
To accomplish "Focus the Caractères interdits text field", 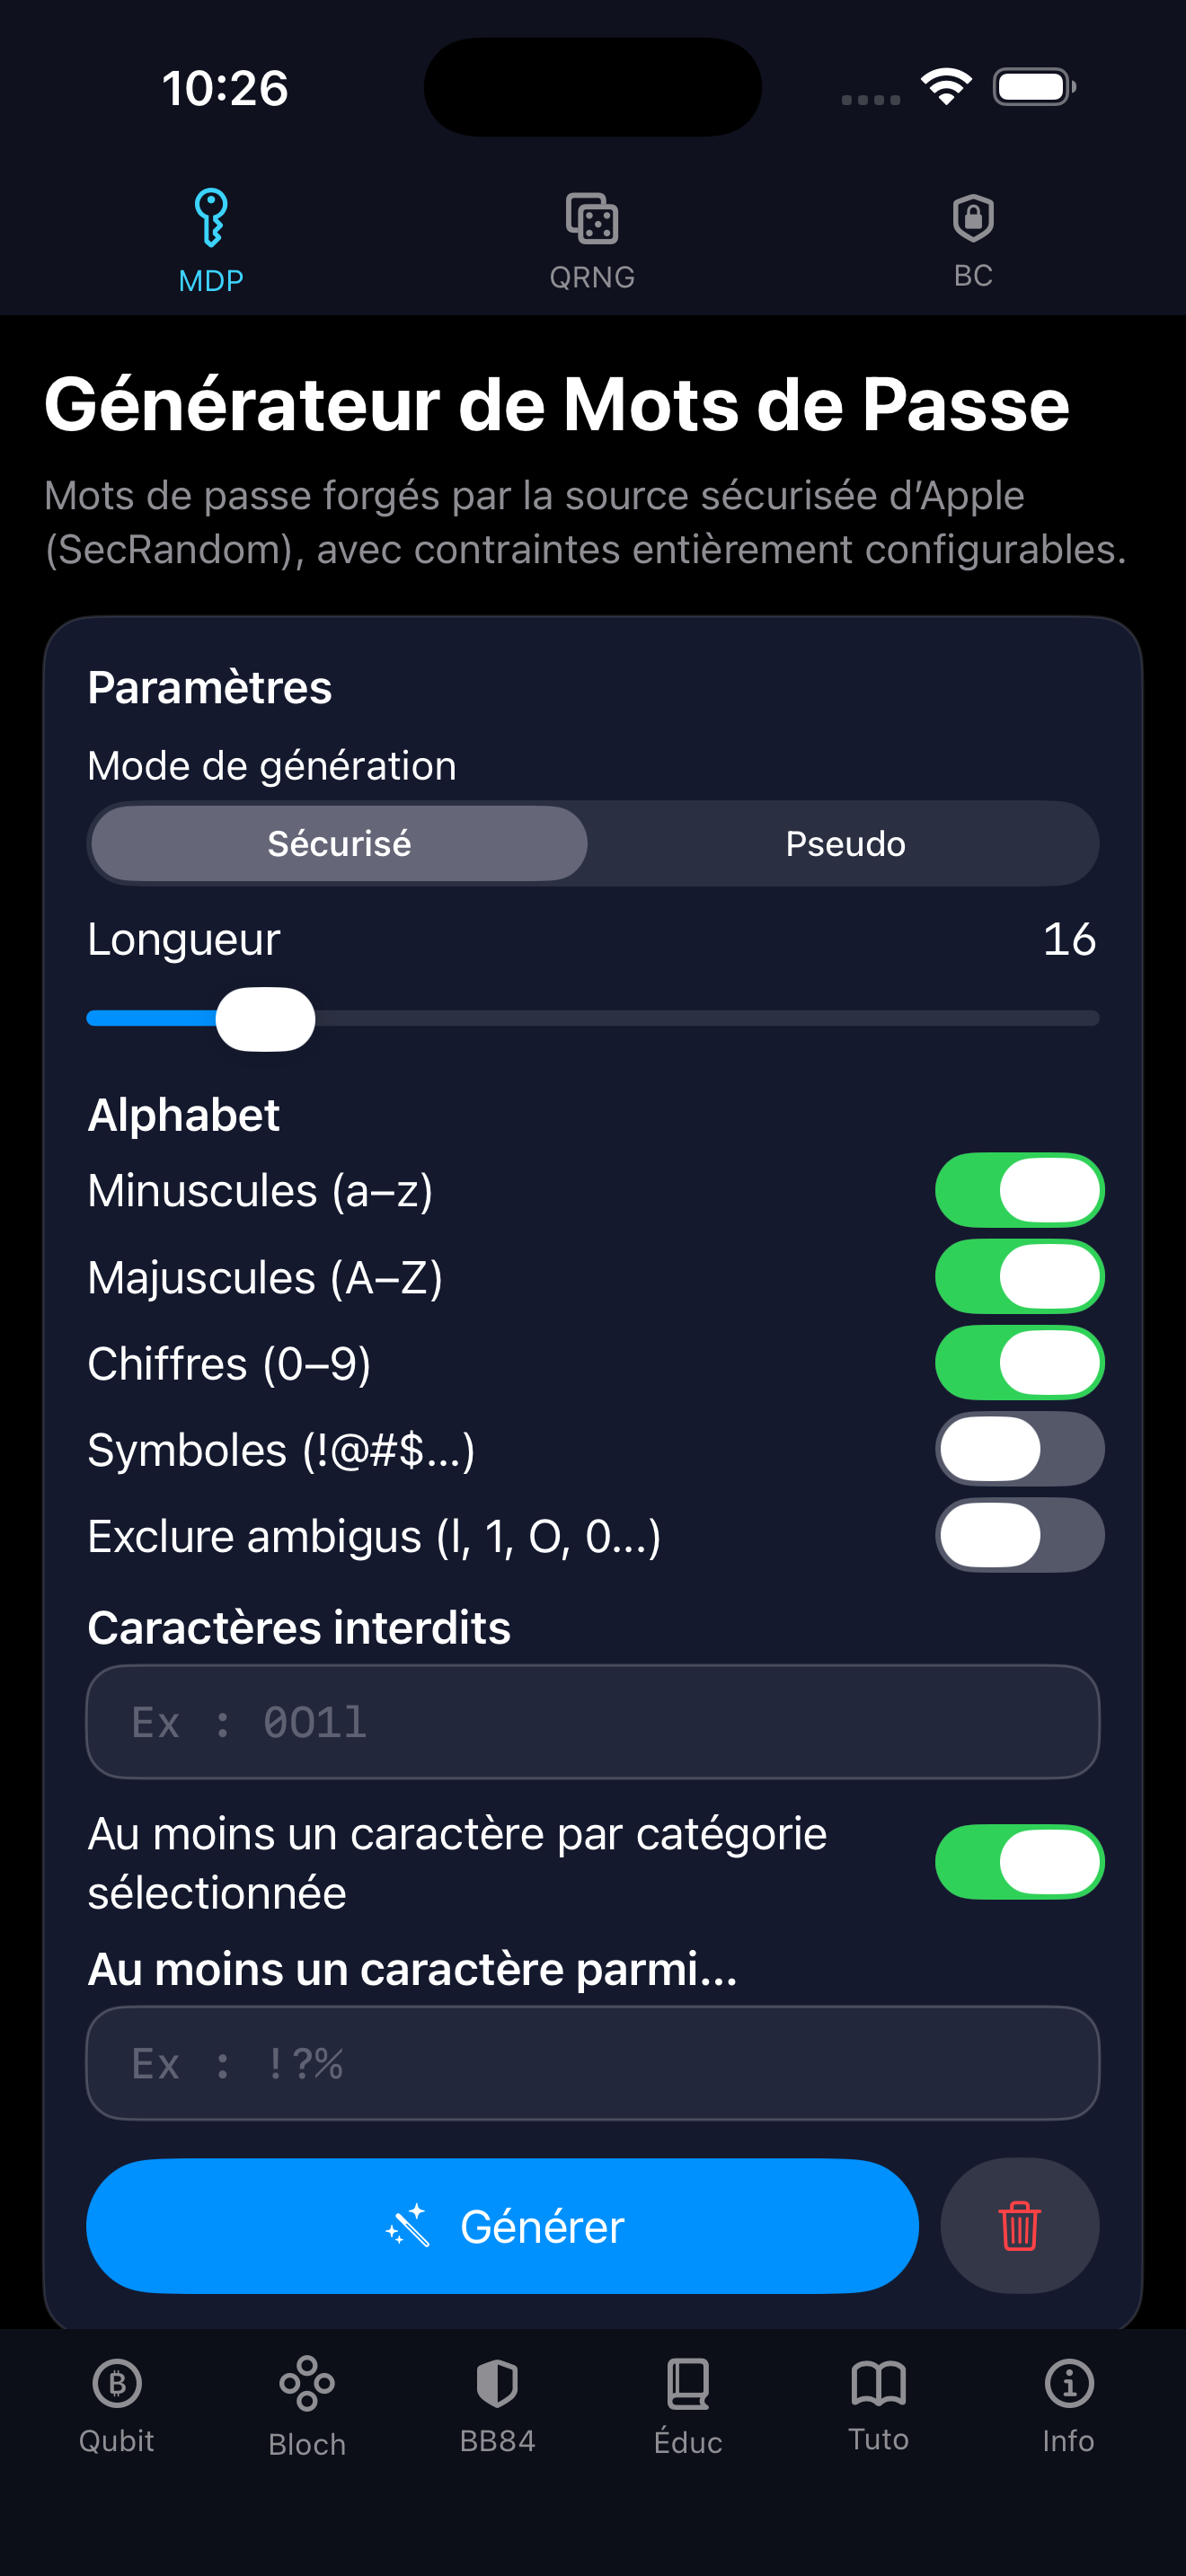I will point(593,1722).
